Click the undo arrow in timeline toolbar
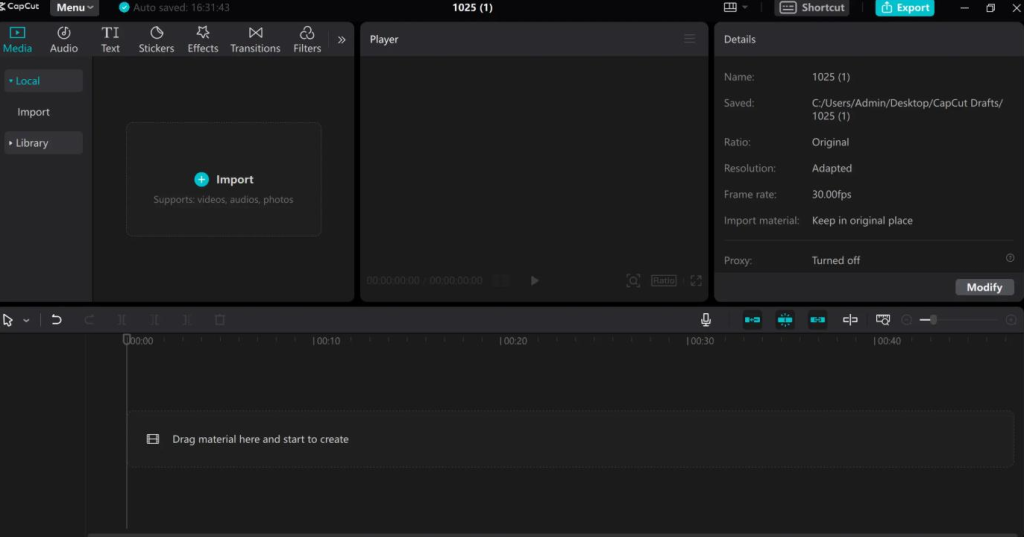This screenshot has width=1024, height=537. coord(57,319)
